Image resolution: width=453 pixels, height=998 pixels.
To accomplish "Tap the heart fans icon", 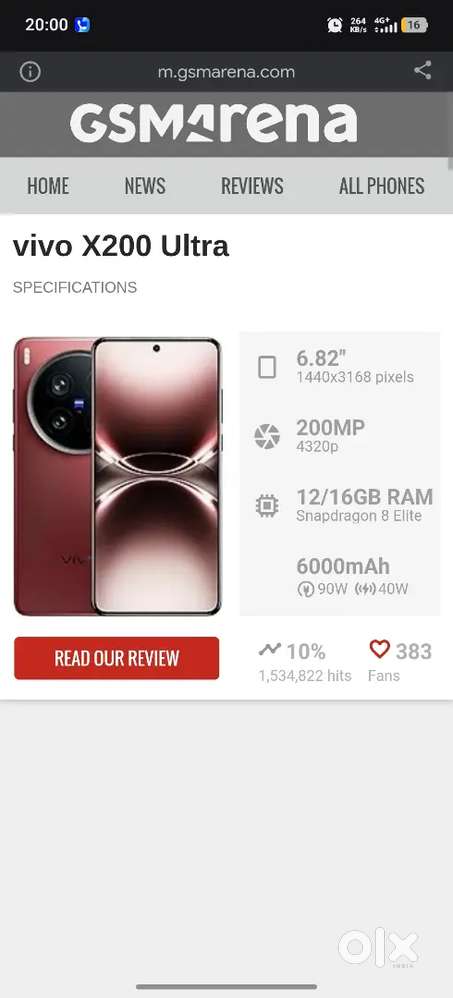I will click(x=379, y=649).
